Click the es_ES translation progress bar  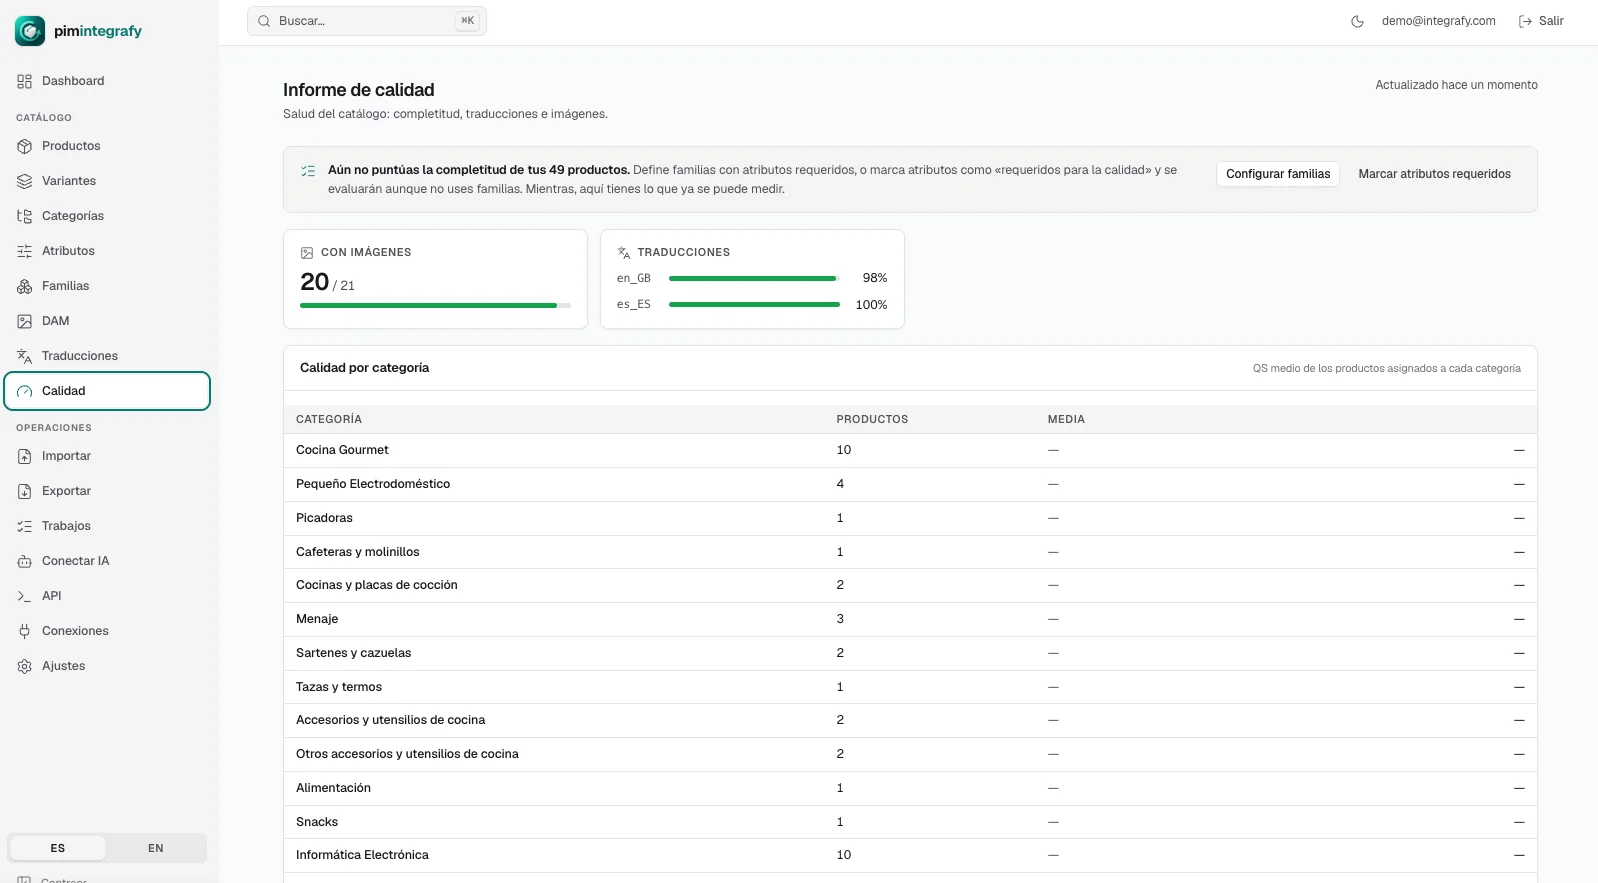754,305
